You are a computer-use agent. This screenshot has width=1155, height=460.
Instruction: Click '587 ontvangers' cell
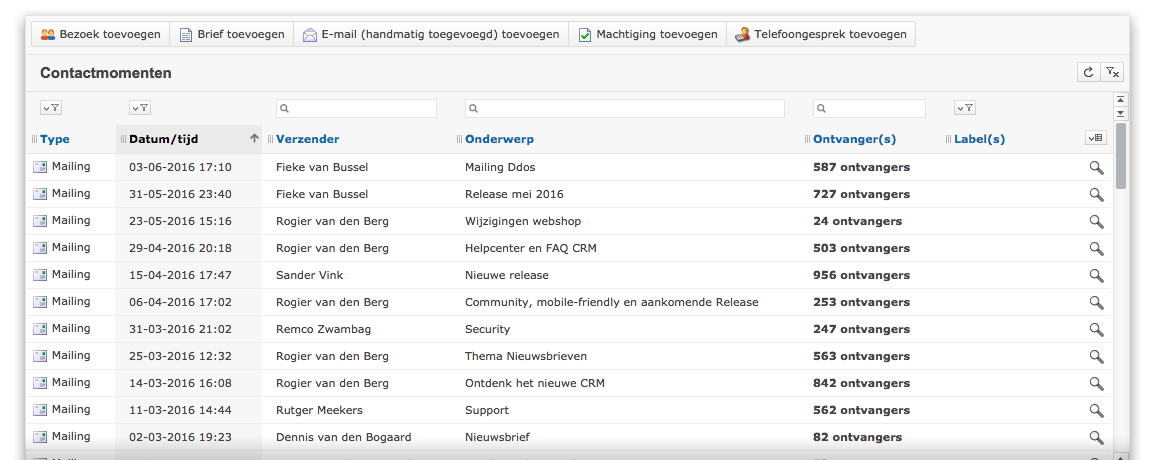[x=861, y=167]
